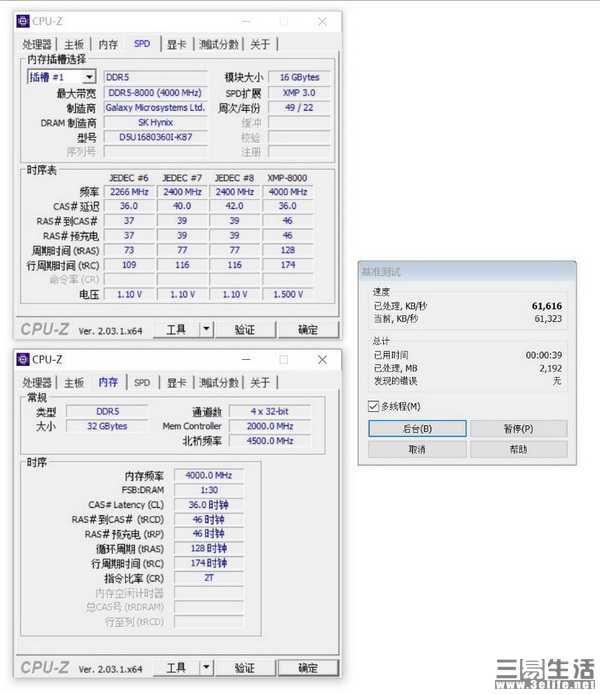
Task: Click the 42.0 CAS latency cell in JEDEC #8
Action: pyautogui.click(x=235, y=206)
